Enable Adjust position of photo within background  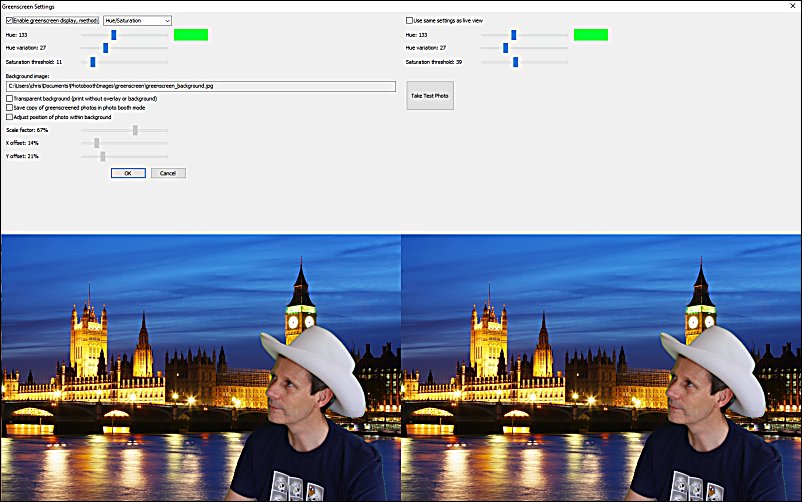coord(9,117)
